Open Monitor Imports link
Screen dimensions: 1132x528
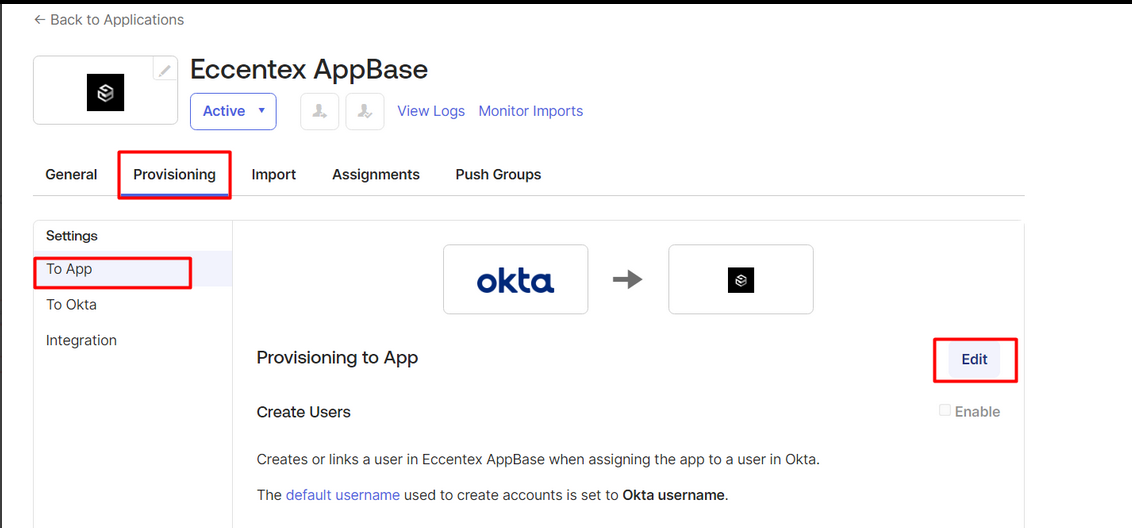click(x=531, y=111)
